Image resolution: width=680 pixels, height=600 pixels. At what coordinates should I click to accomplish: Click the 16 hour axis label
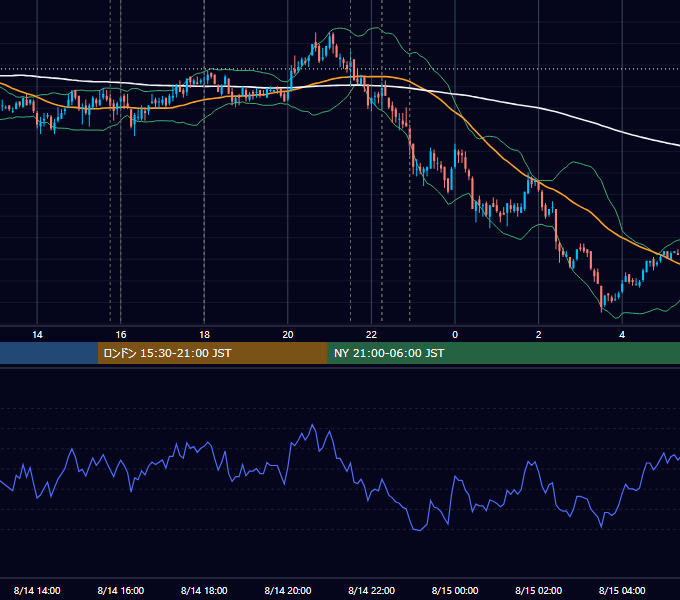coord(121,335)
